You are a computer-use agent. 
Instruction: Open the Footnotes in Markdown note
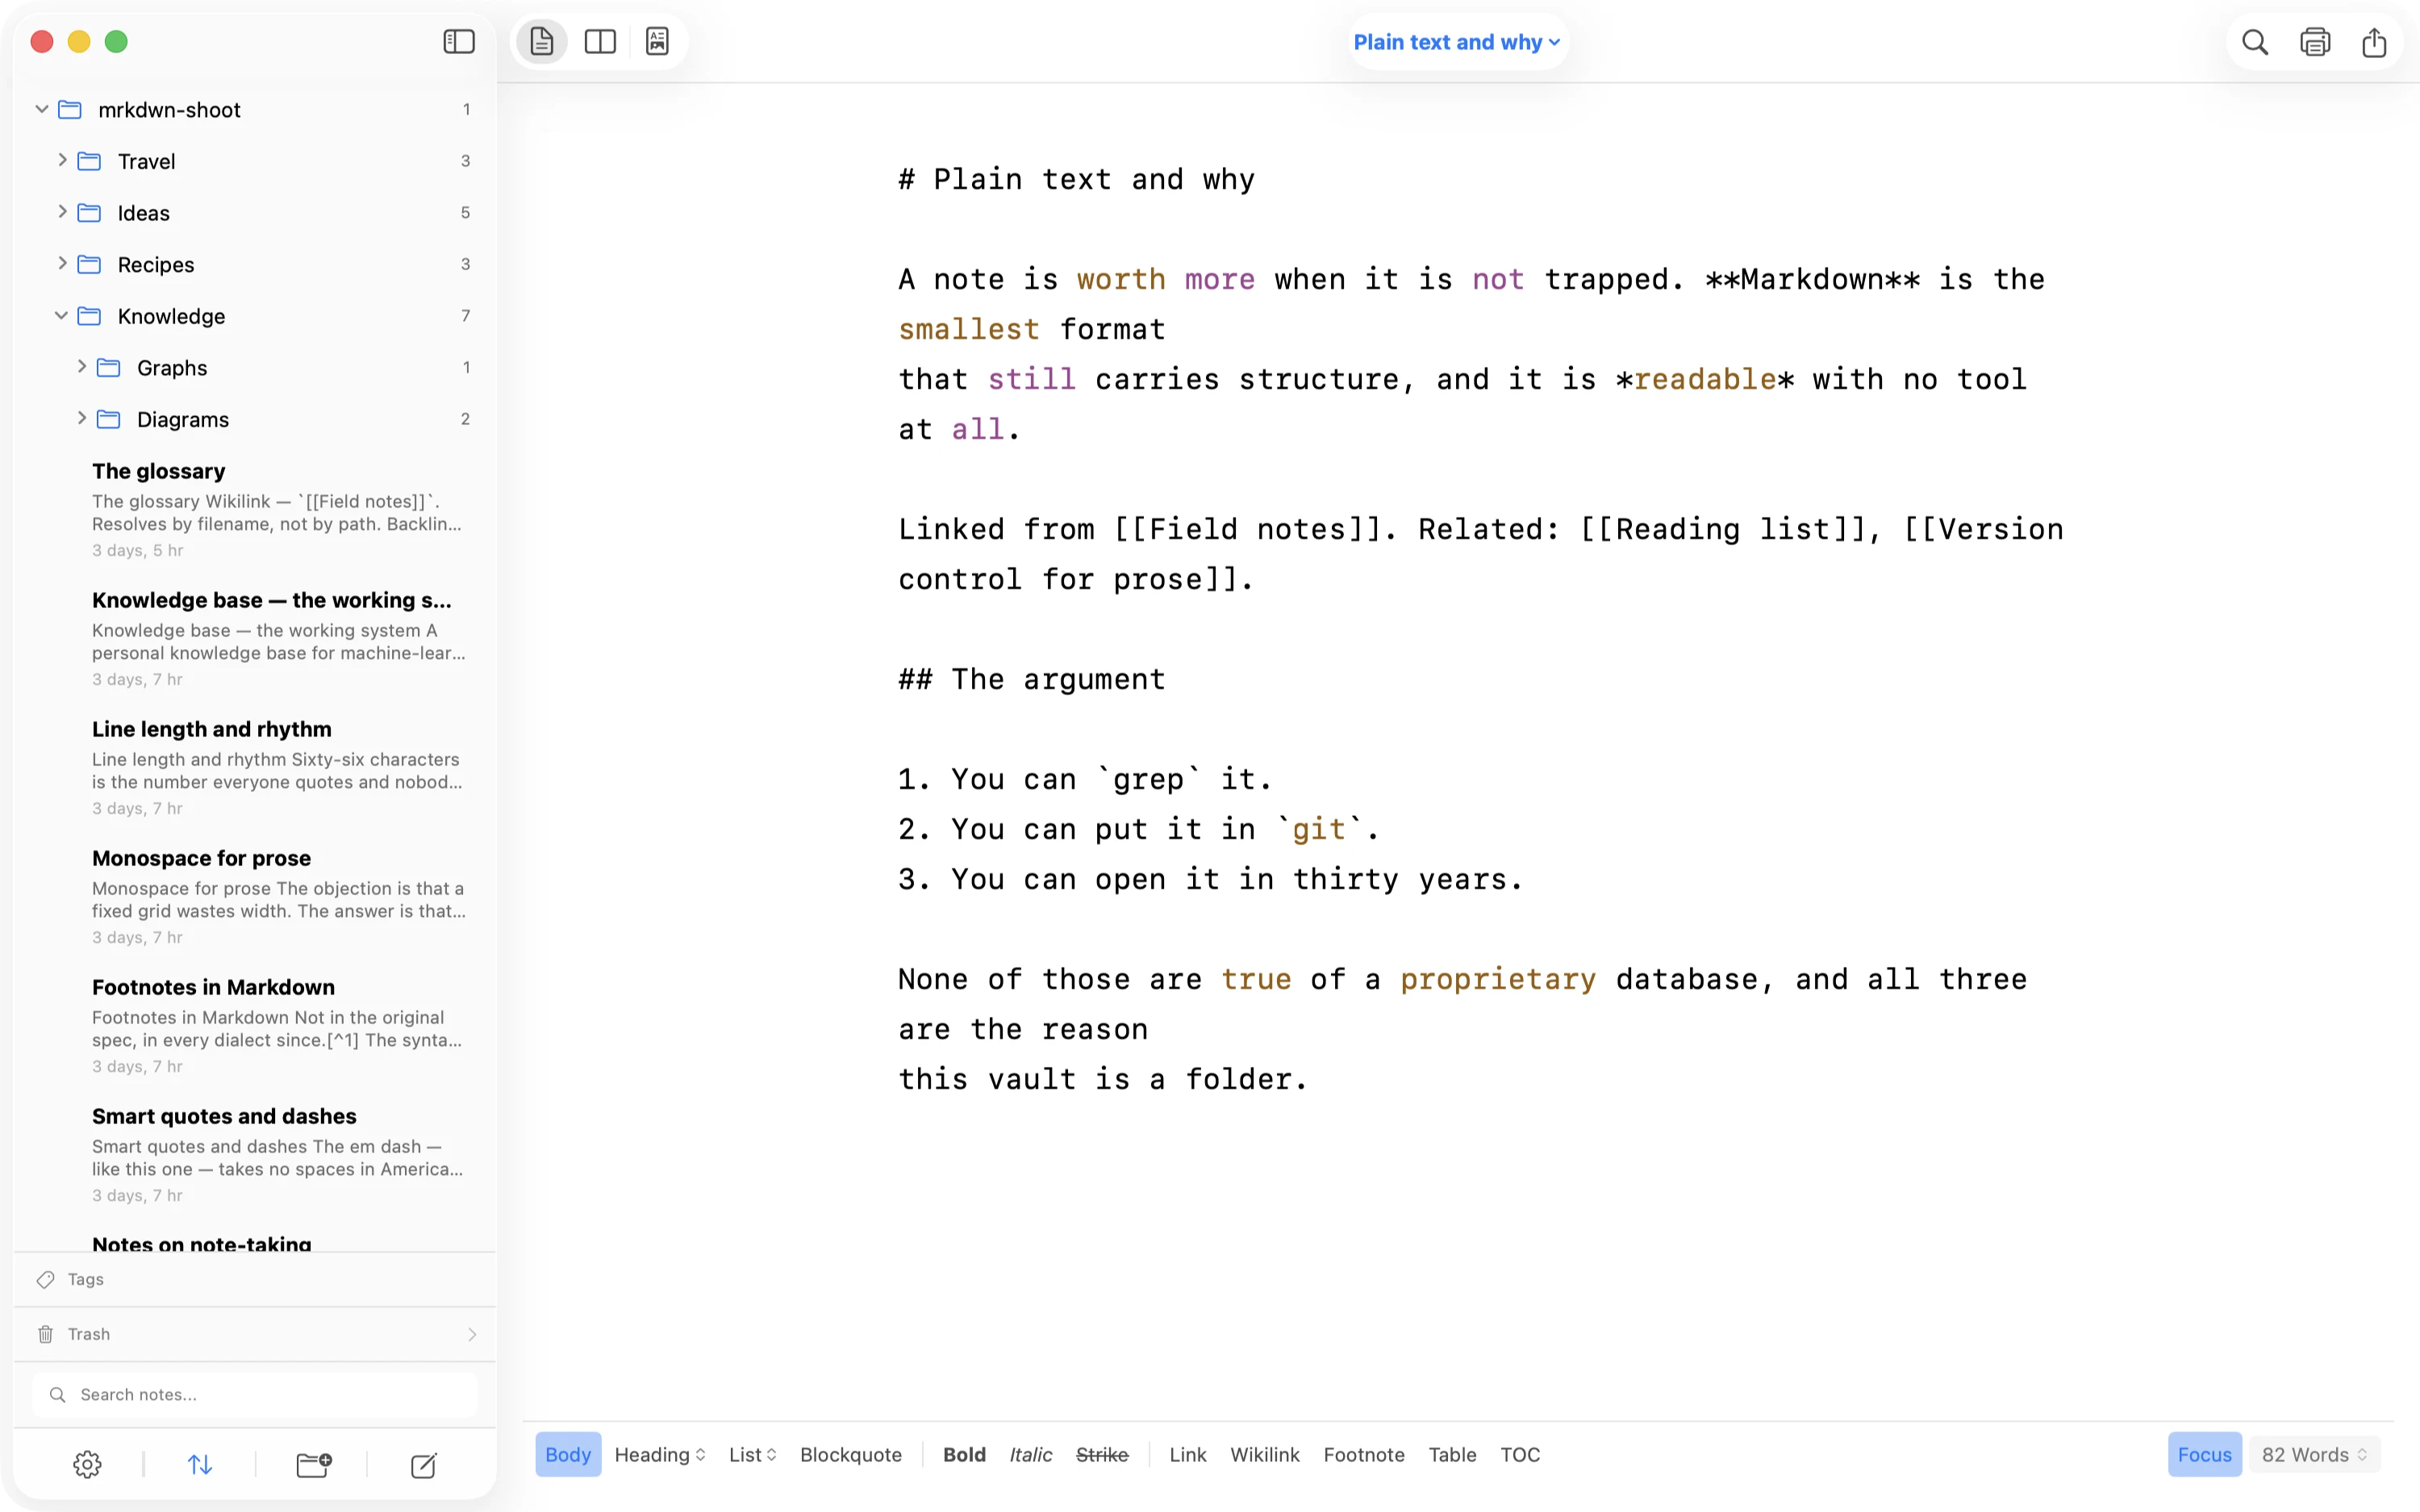279,1025
